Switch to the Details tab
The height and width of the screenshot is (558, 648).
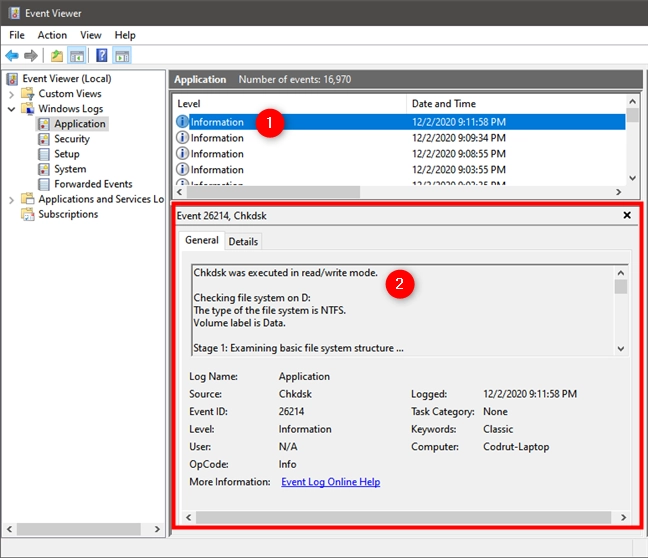pos(243,241)
